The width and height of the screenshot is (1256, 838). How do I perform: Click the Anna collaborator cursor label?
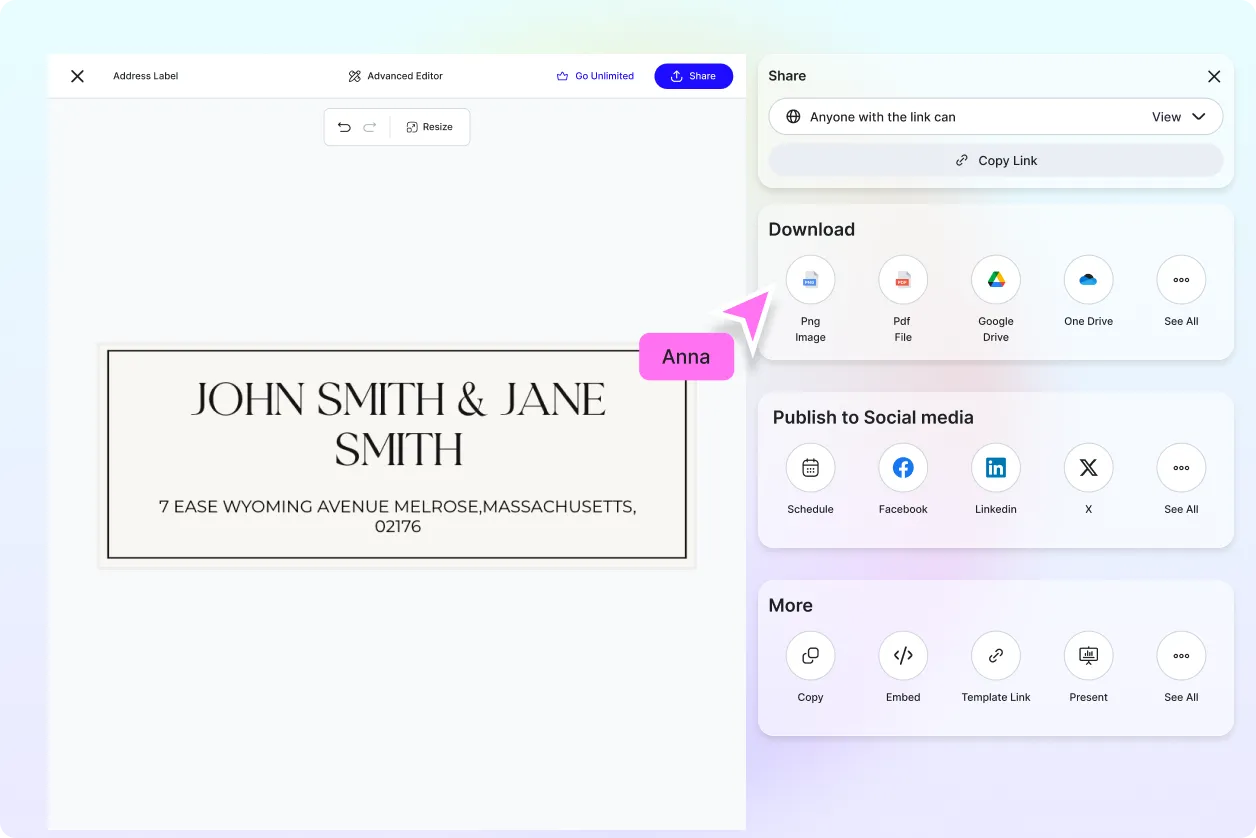(x=686, y=356)
